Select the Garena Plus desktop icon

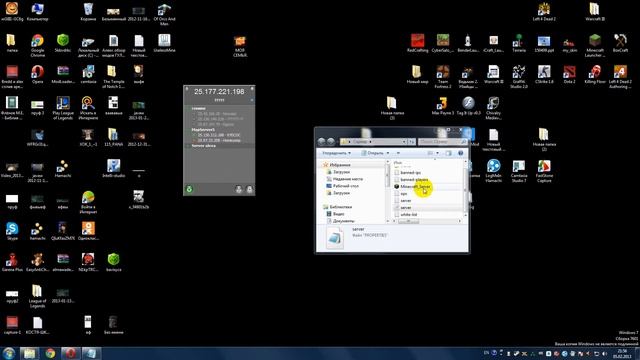coord(12,262)
